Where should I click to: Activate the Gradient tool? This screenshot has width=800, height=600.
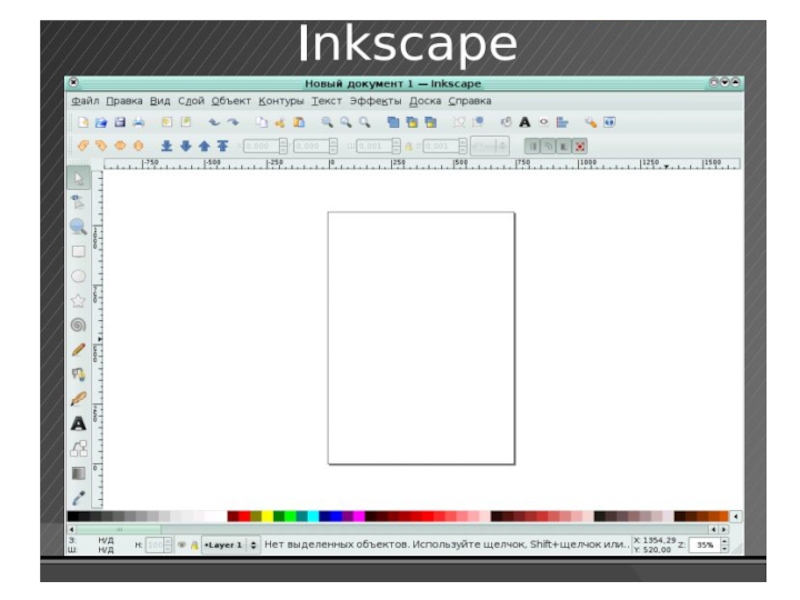[x=78, y=472]
